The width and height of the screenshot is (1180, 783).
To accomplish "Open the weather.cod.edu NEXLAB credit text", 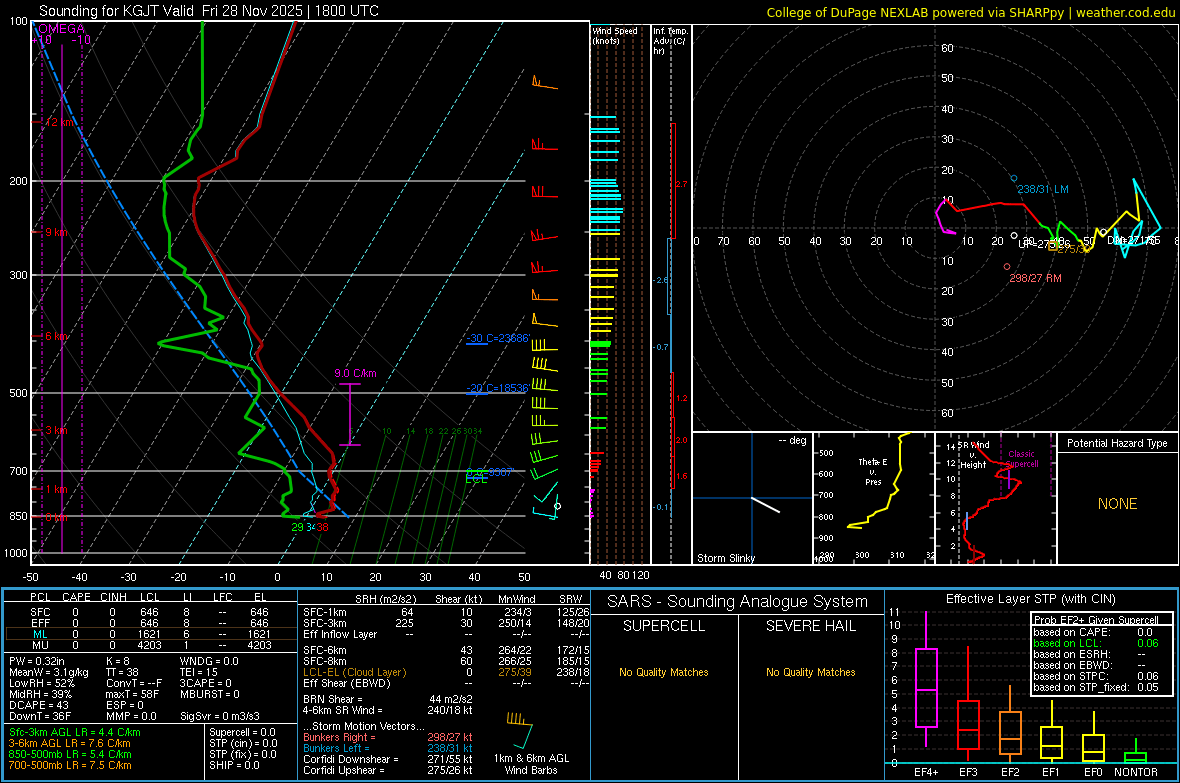I will [x=970, y=12].
